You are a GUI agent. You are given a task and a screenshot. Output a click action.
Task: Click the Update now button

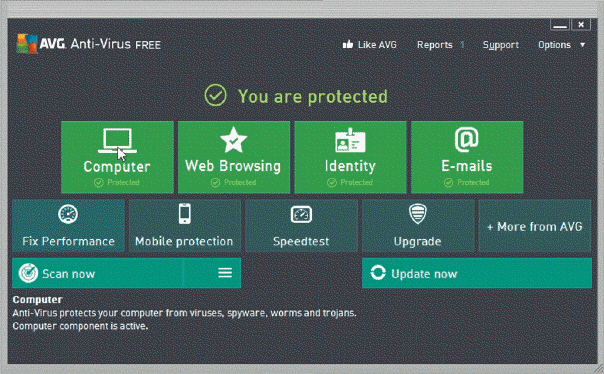pyautogui.click(x=477, y=273)
